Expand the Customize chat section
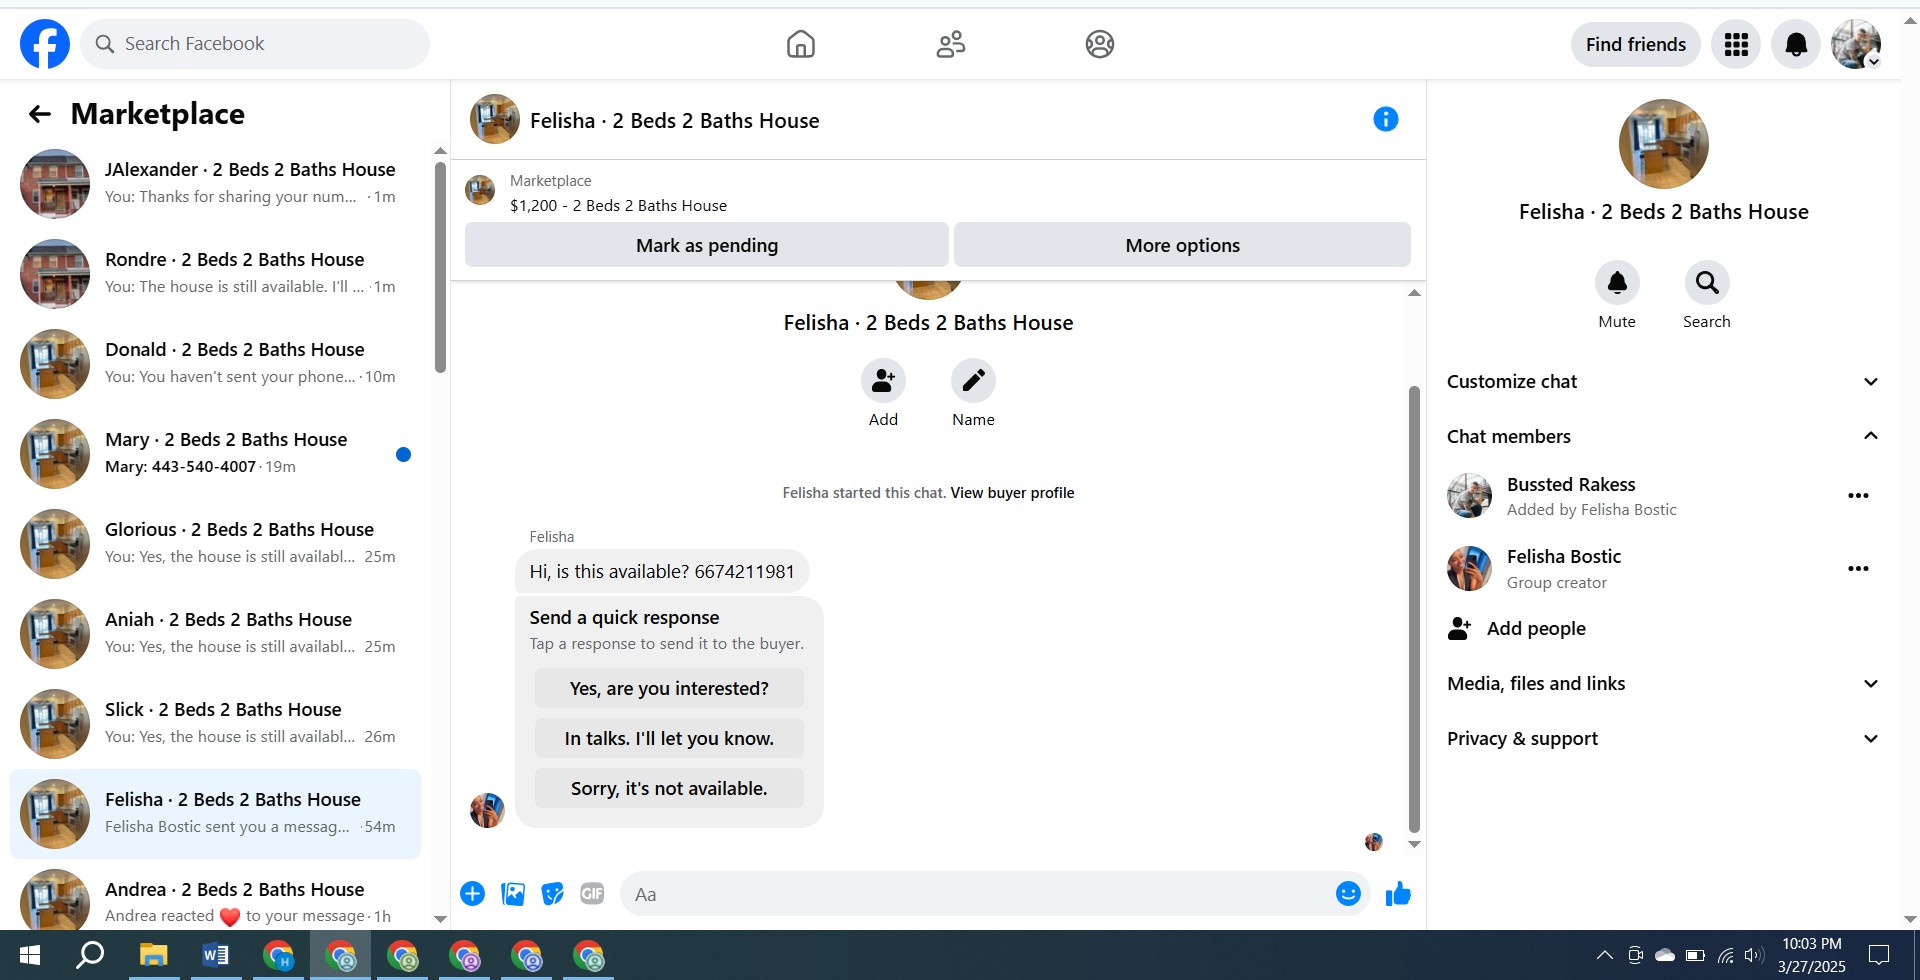 point(1663,382)
